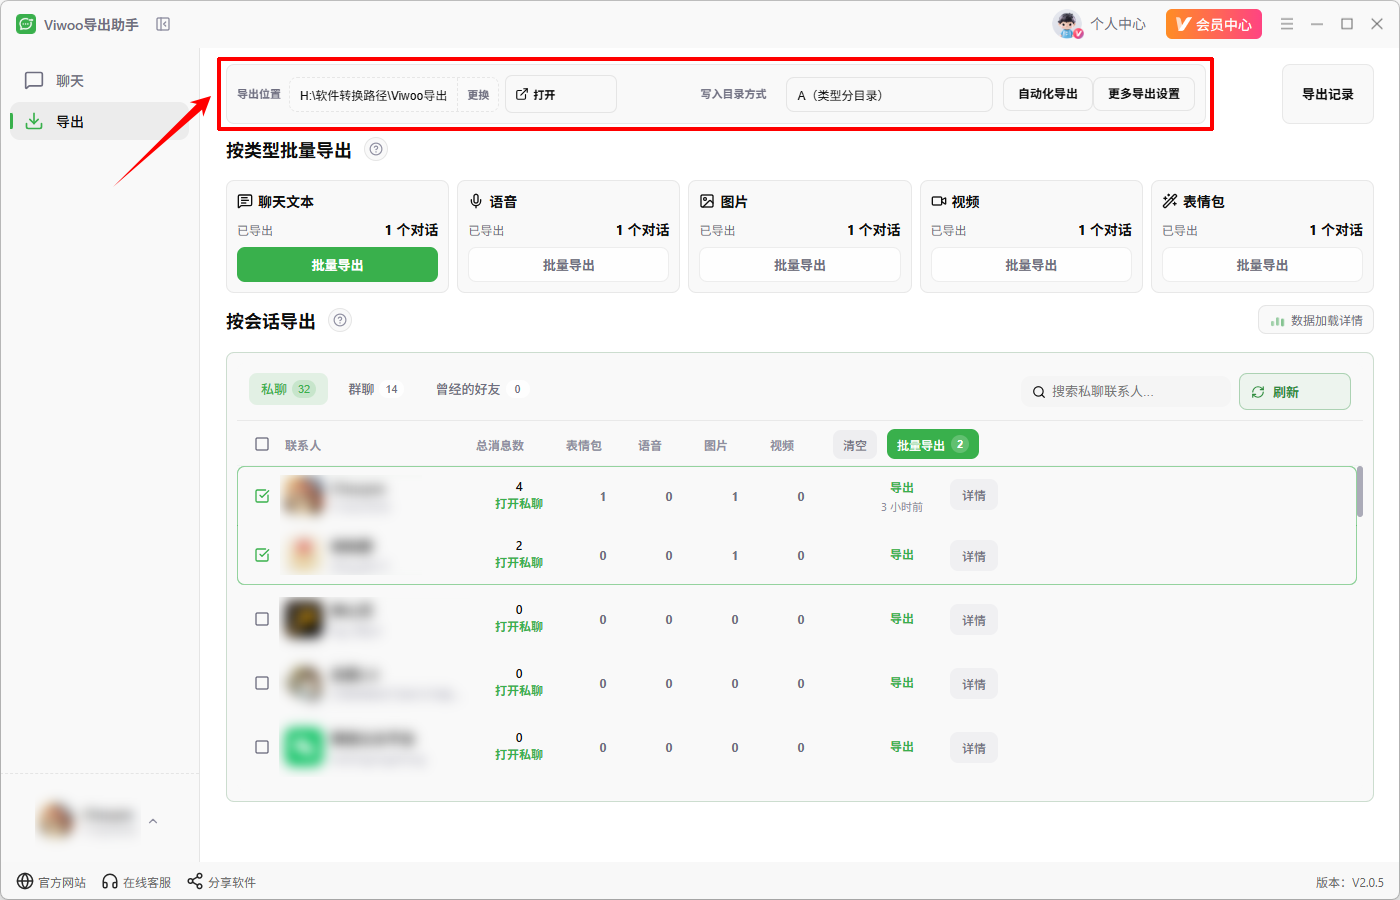Click 详情 in the fifth contact row
The image size is (1400, 900).
974,749
